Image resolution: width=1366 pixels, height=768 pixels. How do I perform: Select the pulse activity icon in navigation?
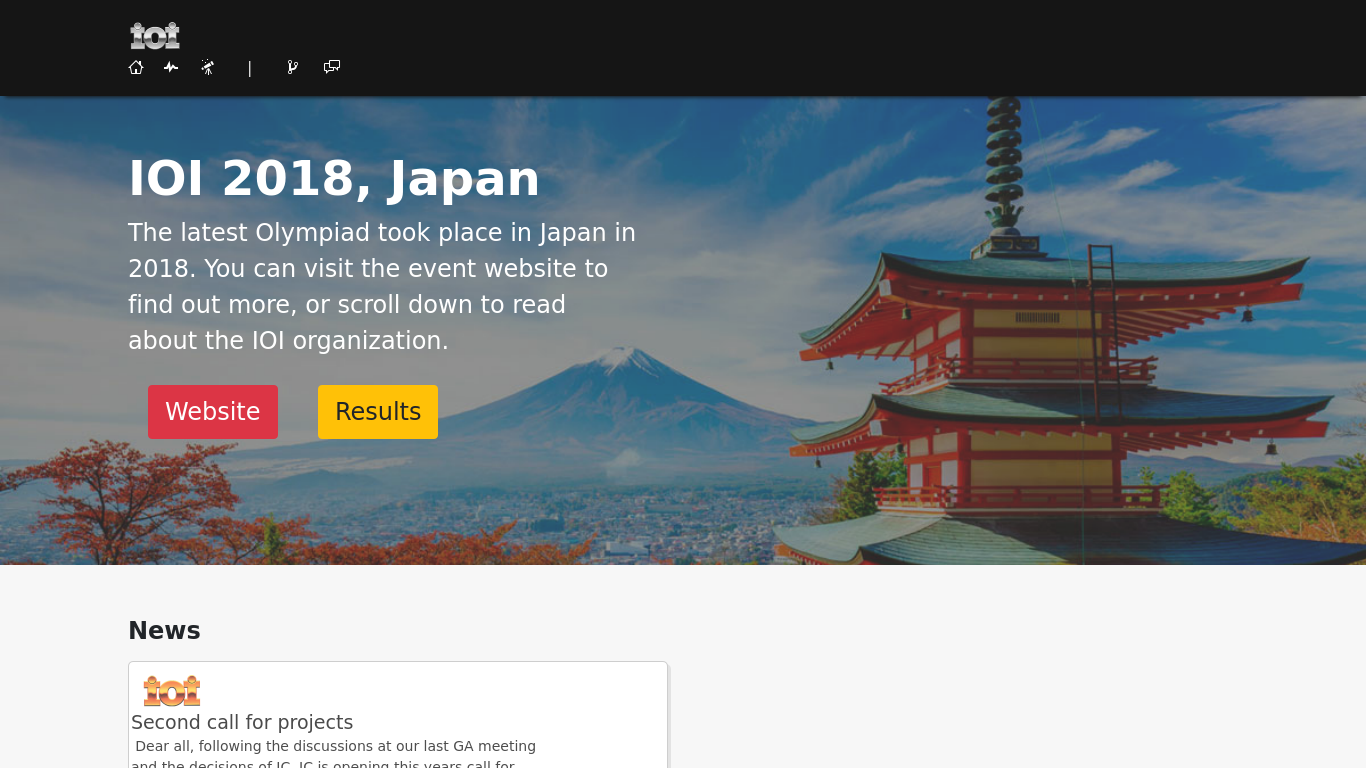171,67
